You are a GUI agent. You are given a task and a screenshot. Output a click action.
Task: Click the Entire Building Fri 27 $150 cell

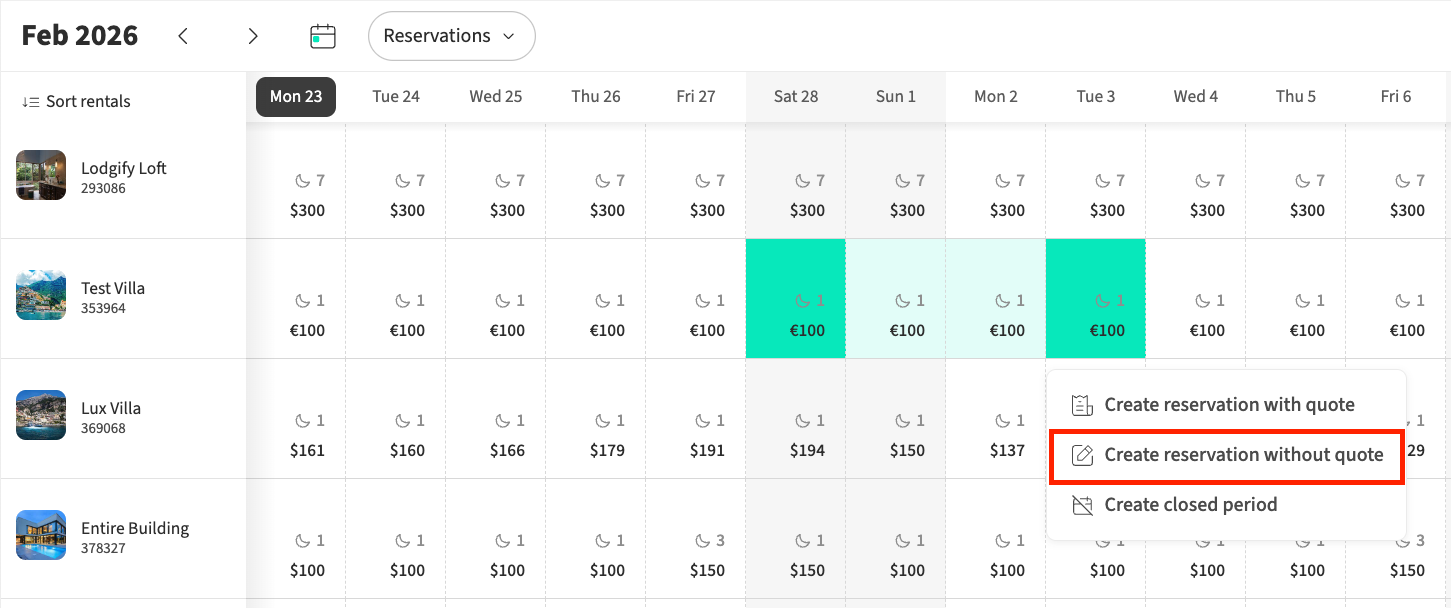click(696, 555)
